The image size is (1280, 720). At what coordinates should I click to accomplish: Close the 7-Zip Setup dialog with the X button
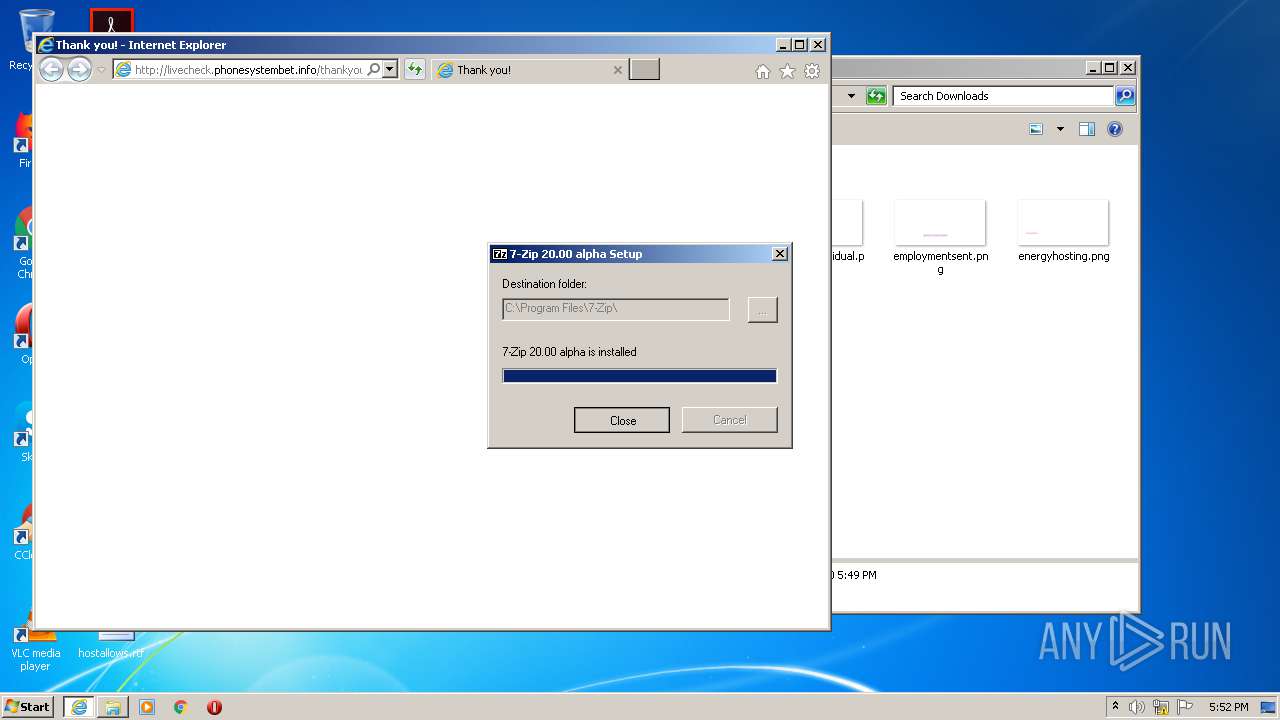tap(780, 254)
